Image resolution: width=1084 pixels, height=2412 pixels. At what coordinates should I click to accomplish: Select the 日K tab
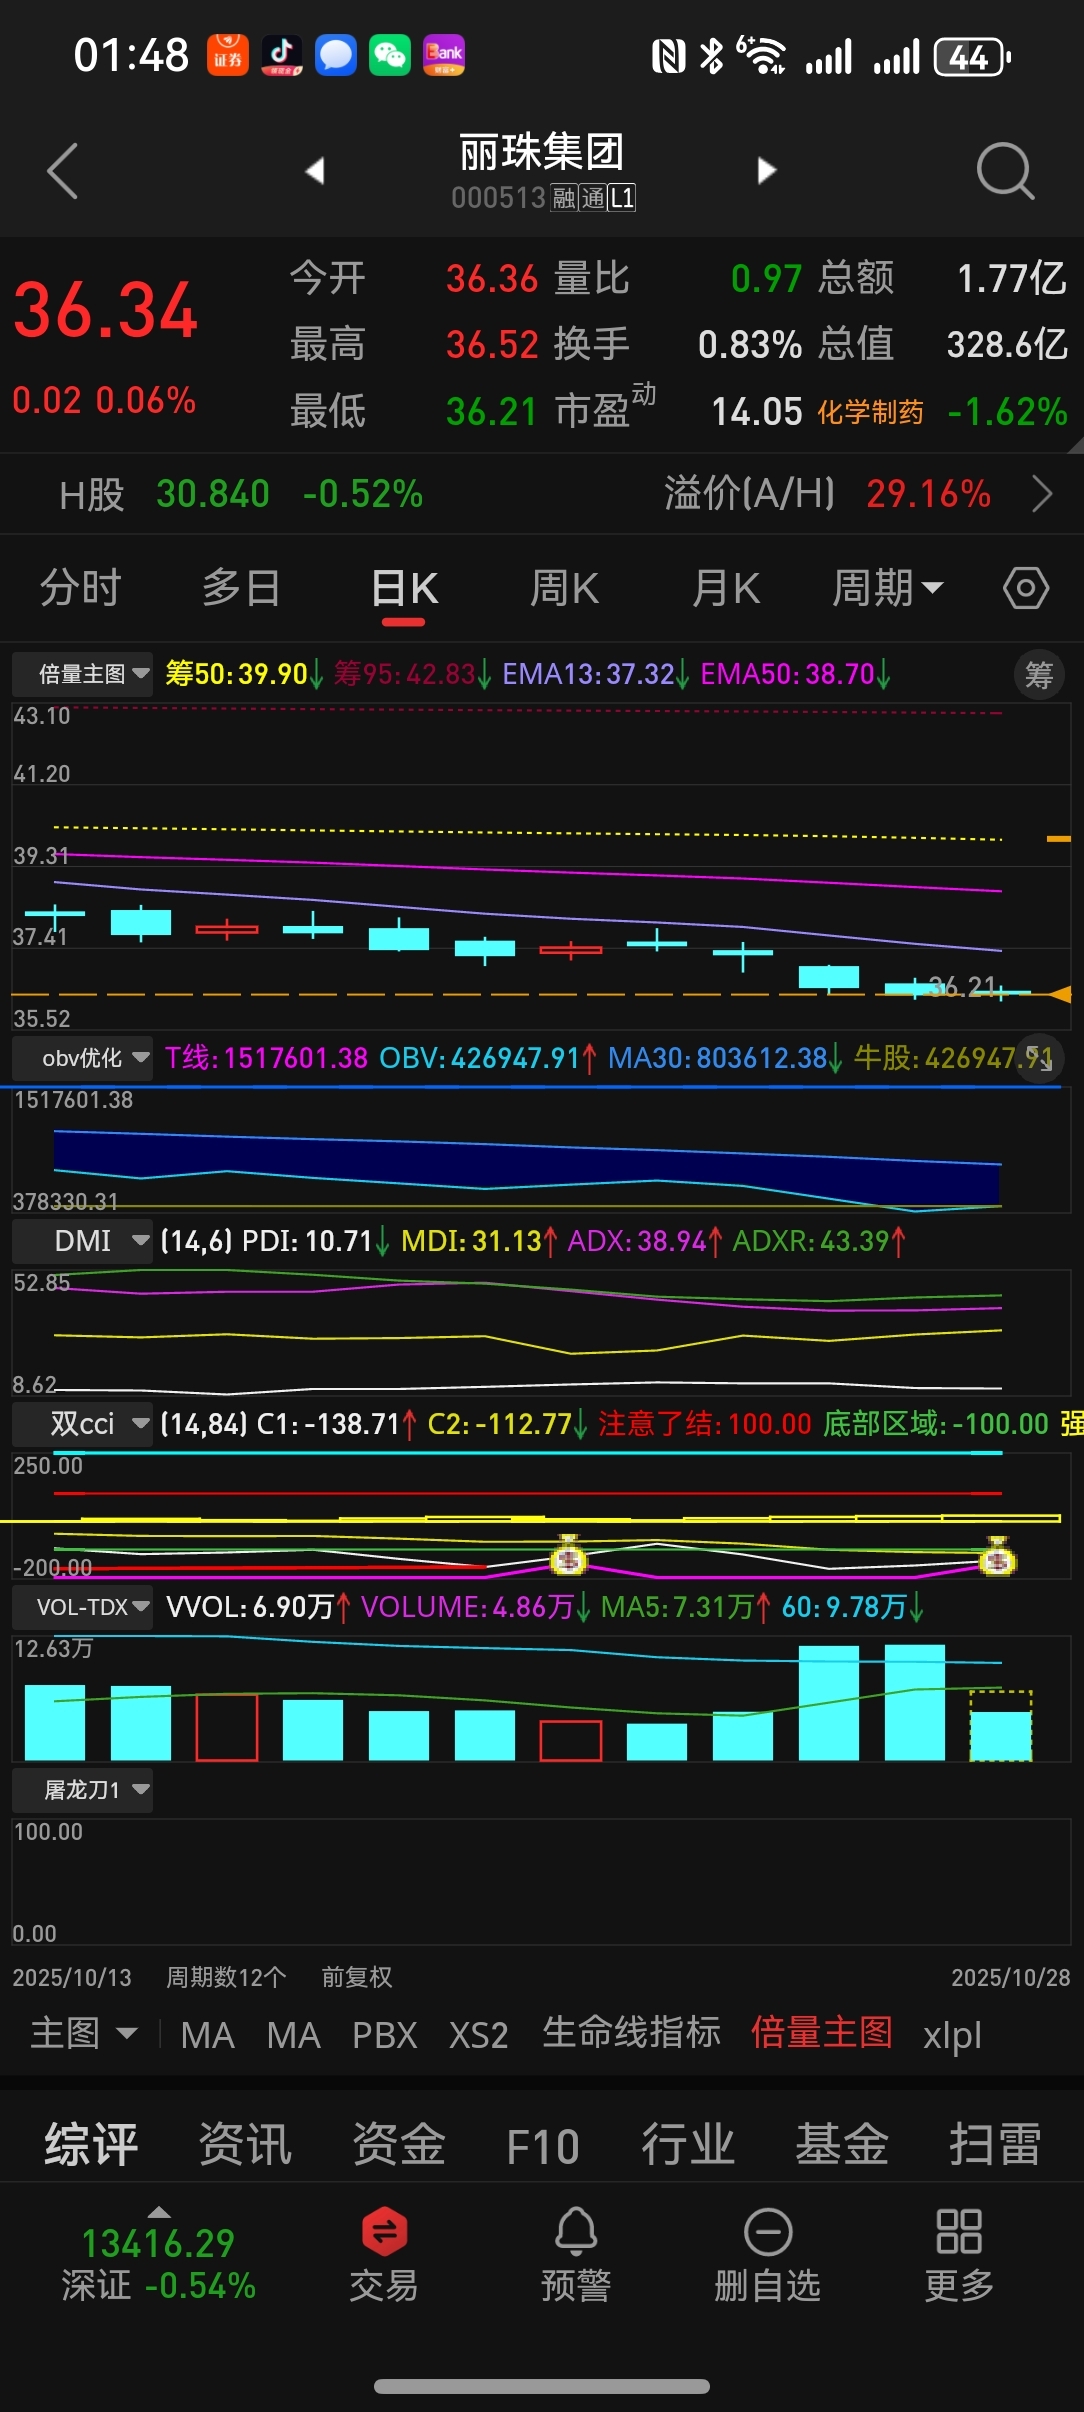pos(404,588)
